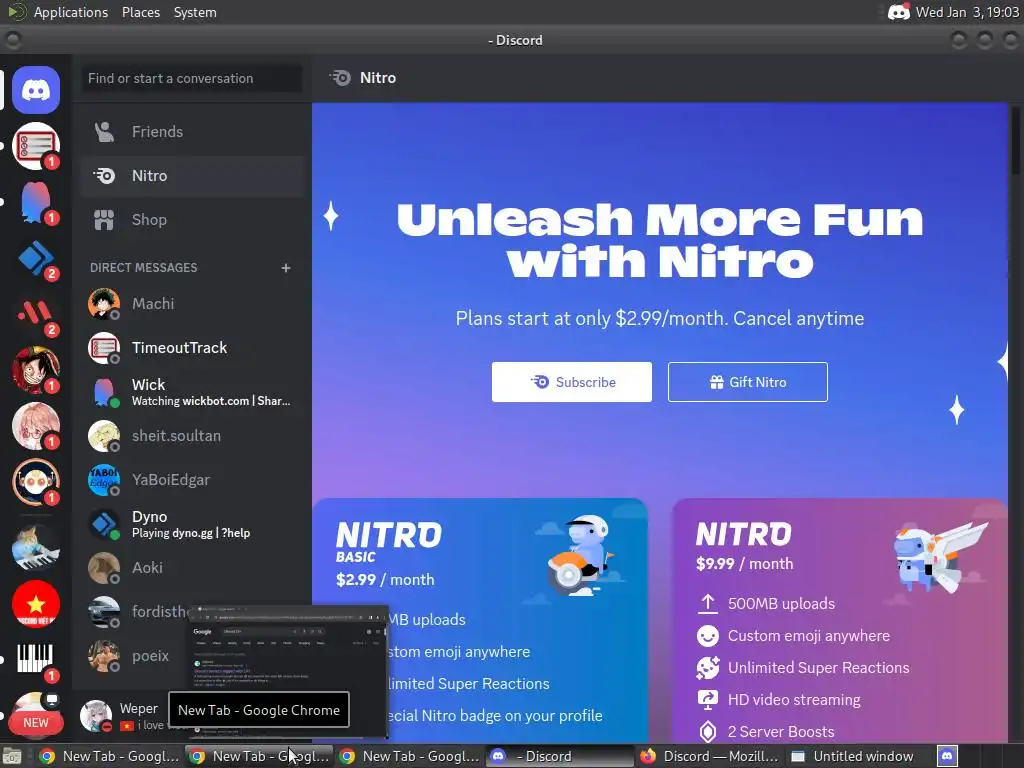Click sheit.soultan's avatar in direct messages
The image size is (1024, 768).
pyautogui.click(x=104, y=436)
